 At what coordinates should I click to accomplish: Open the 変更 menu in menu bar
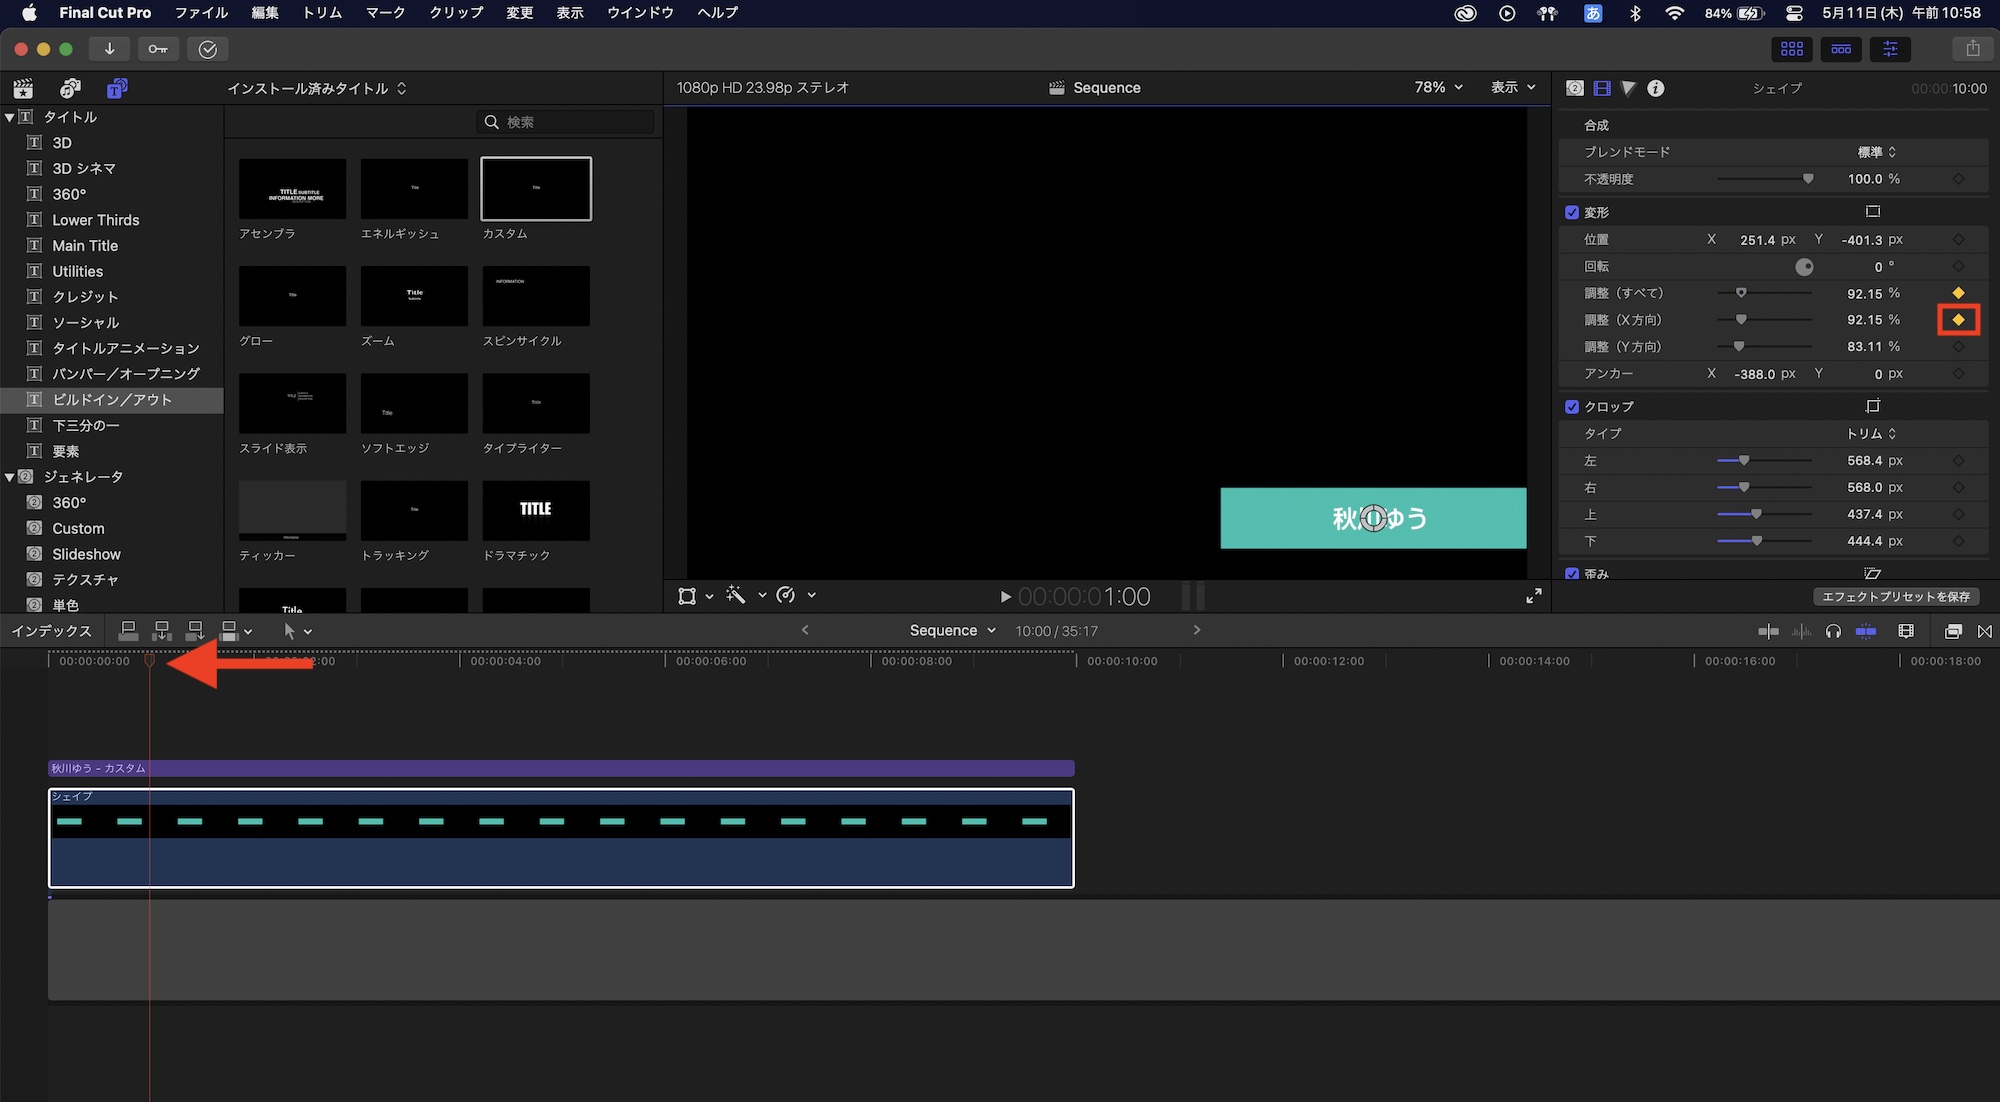click(519, 13)
